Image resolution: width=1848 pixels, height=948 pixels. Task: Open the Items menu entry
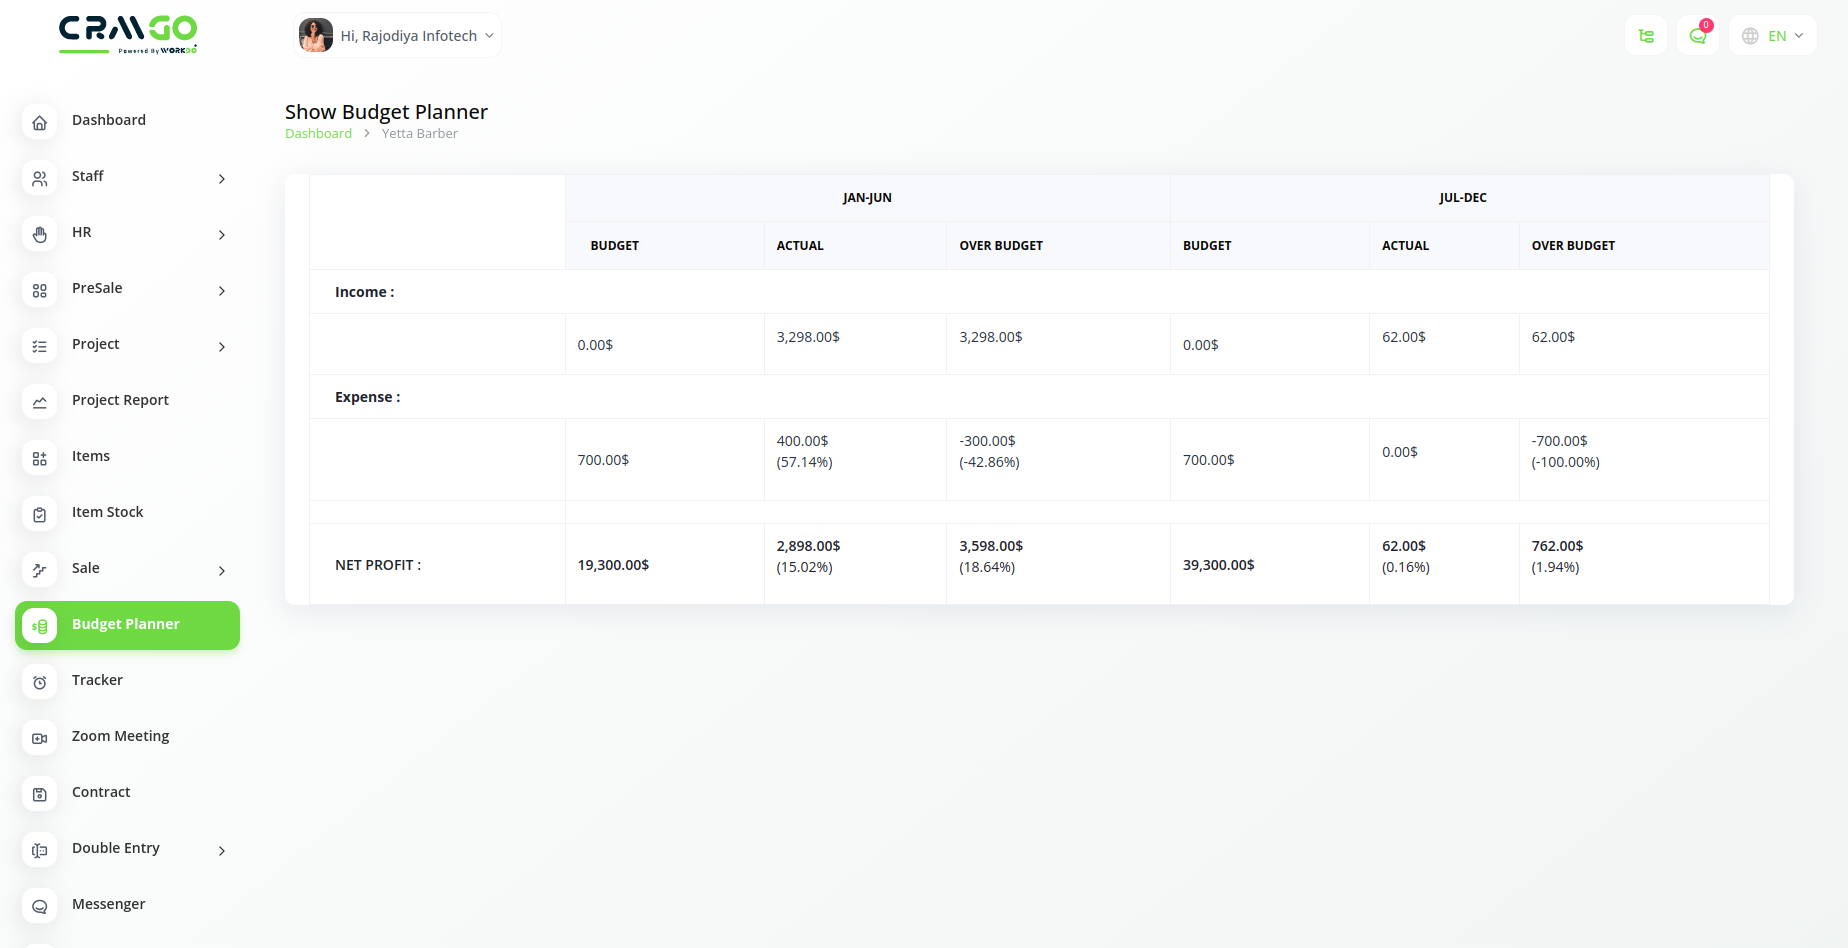(x=91, y=456)
